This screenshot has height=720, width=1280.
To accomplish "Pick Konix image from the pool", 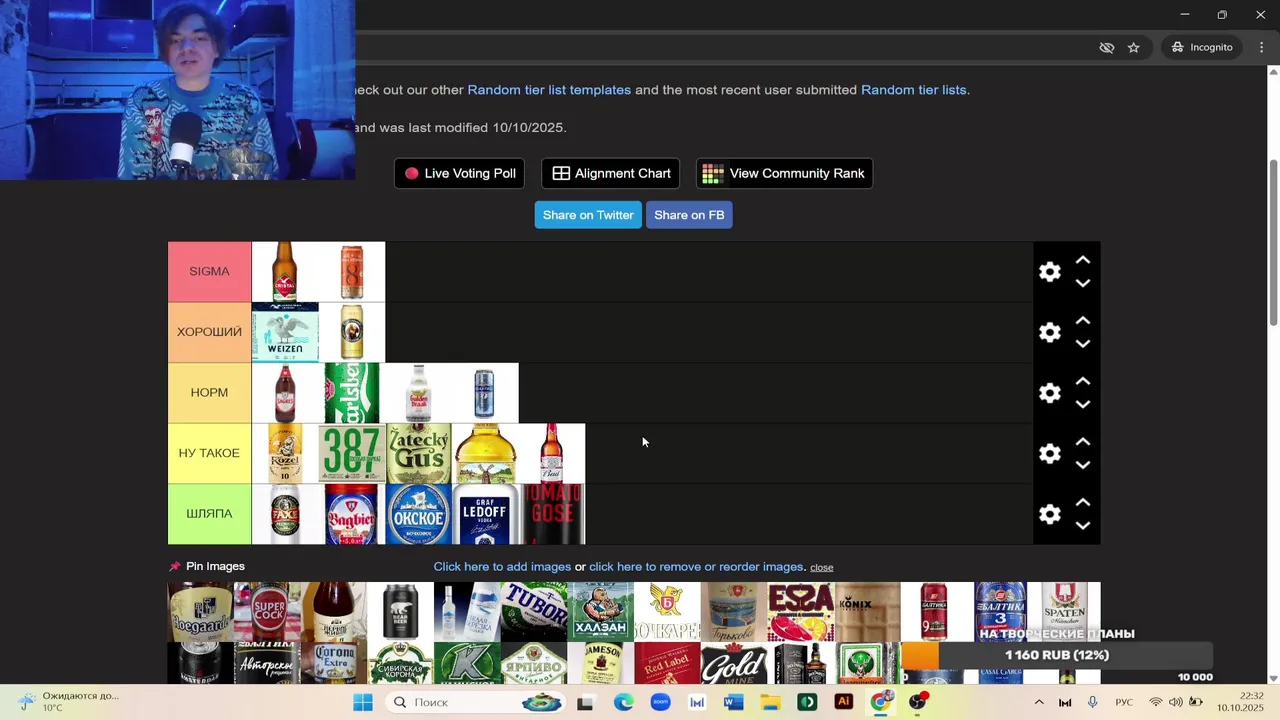I will [x=867, y=611].
